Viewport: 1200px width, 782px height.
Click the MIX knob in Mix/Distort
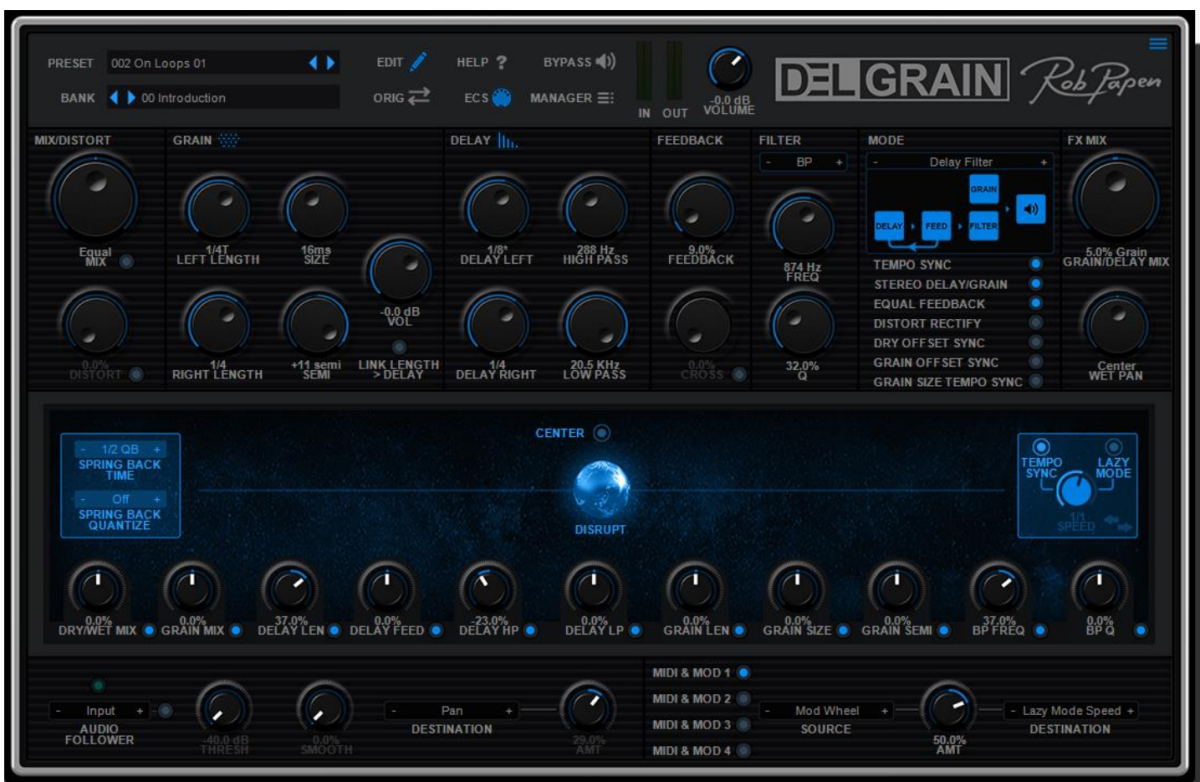click(95, 196)
